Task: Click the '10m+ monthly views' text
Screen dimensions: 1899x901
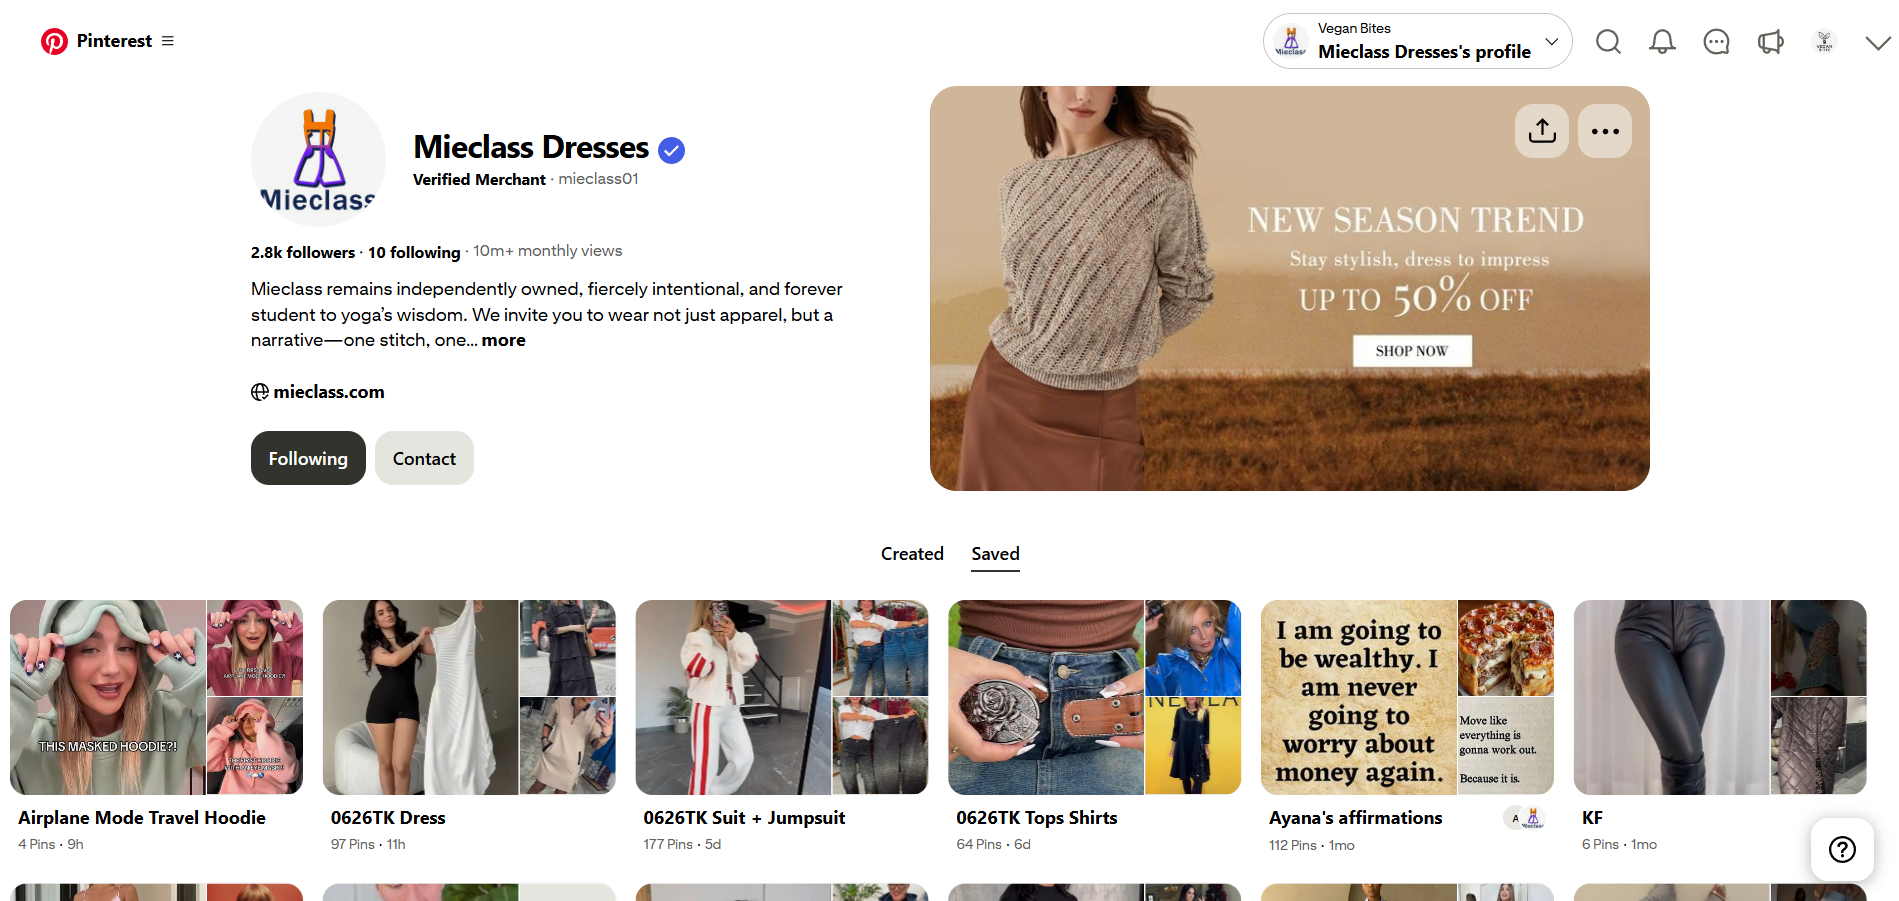Action: (548, 251)
